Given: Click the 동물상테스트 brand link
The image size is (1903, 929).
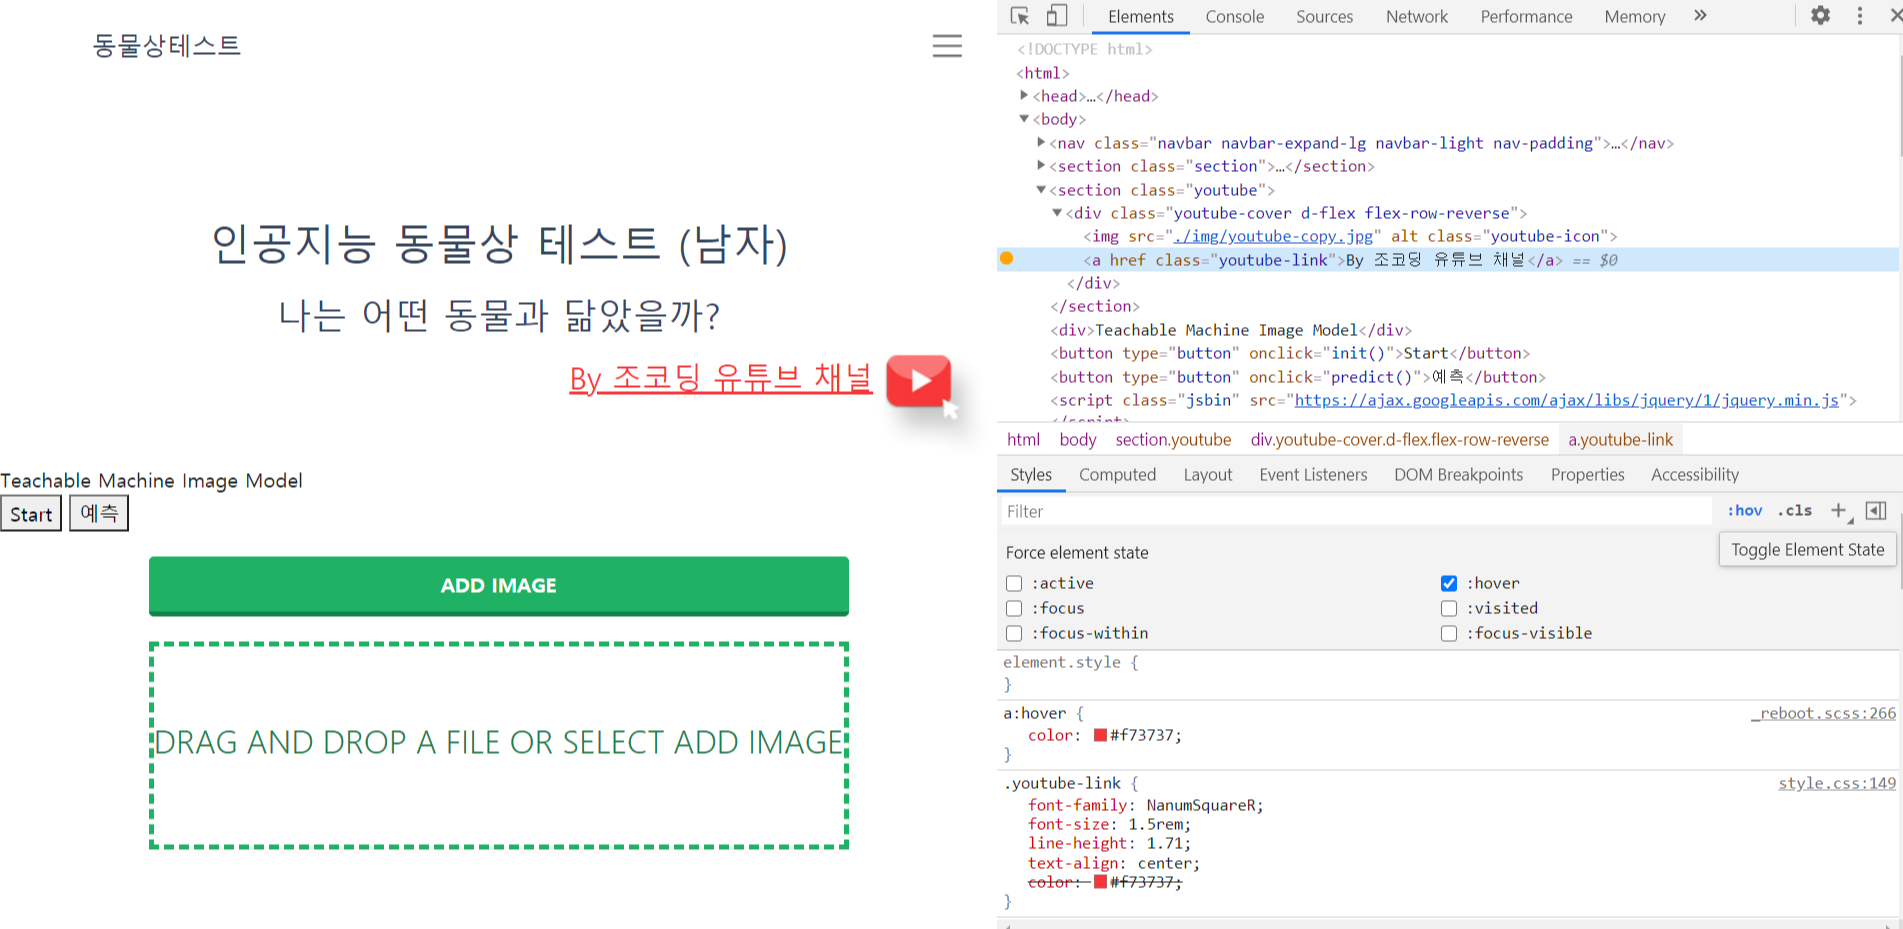Looking at the screenshot, I should 166,46.
